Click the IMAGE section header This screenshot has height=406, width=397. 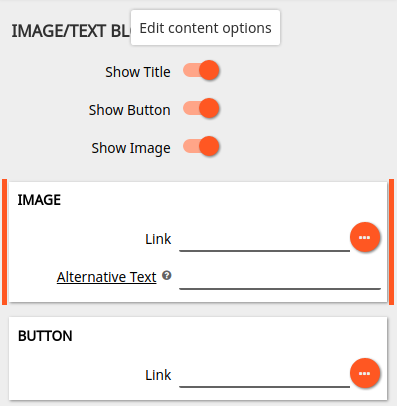39,200
